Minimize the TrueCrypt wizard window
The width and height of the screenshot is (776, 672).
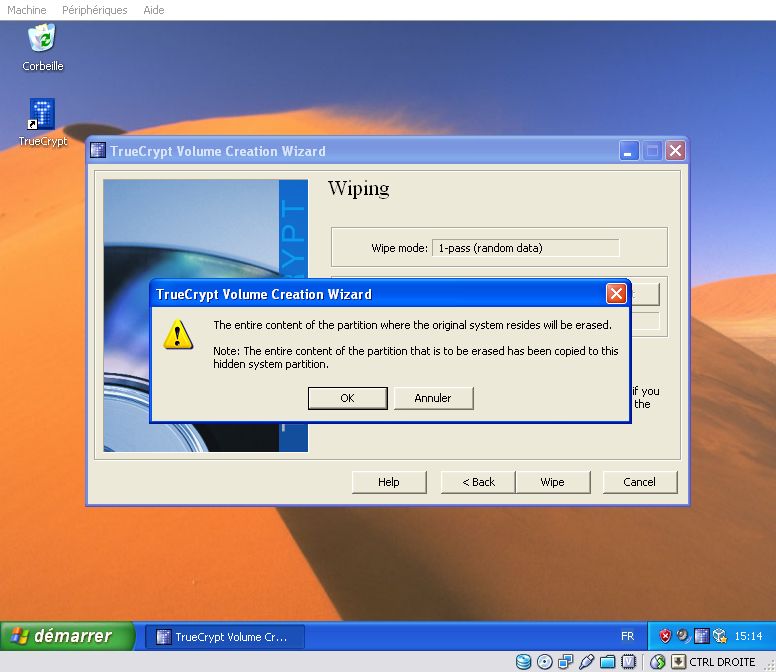(x=629, y=150)
